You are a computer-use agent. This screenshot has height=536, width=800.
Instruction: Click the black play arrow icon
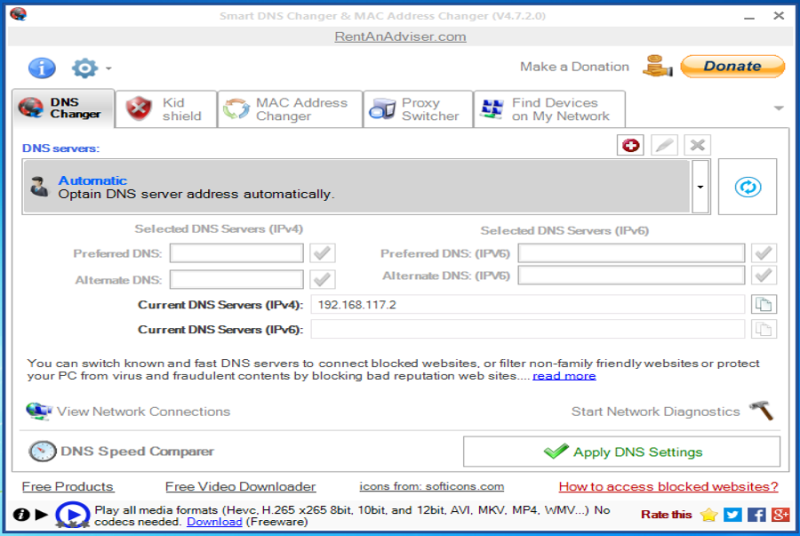[x=41, y=515]
